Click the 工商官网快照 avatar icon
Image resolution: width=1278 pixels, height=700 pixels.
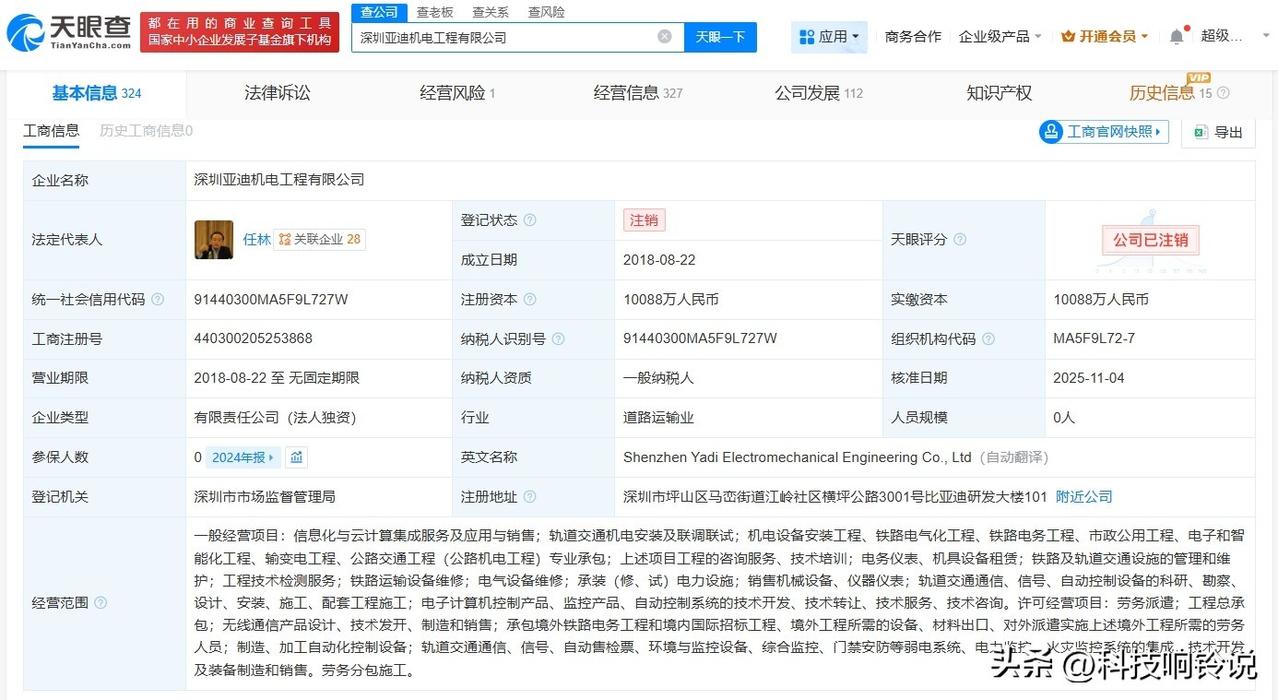click(1051, 132)
